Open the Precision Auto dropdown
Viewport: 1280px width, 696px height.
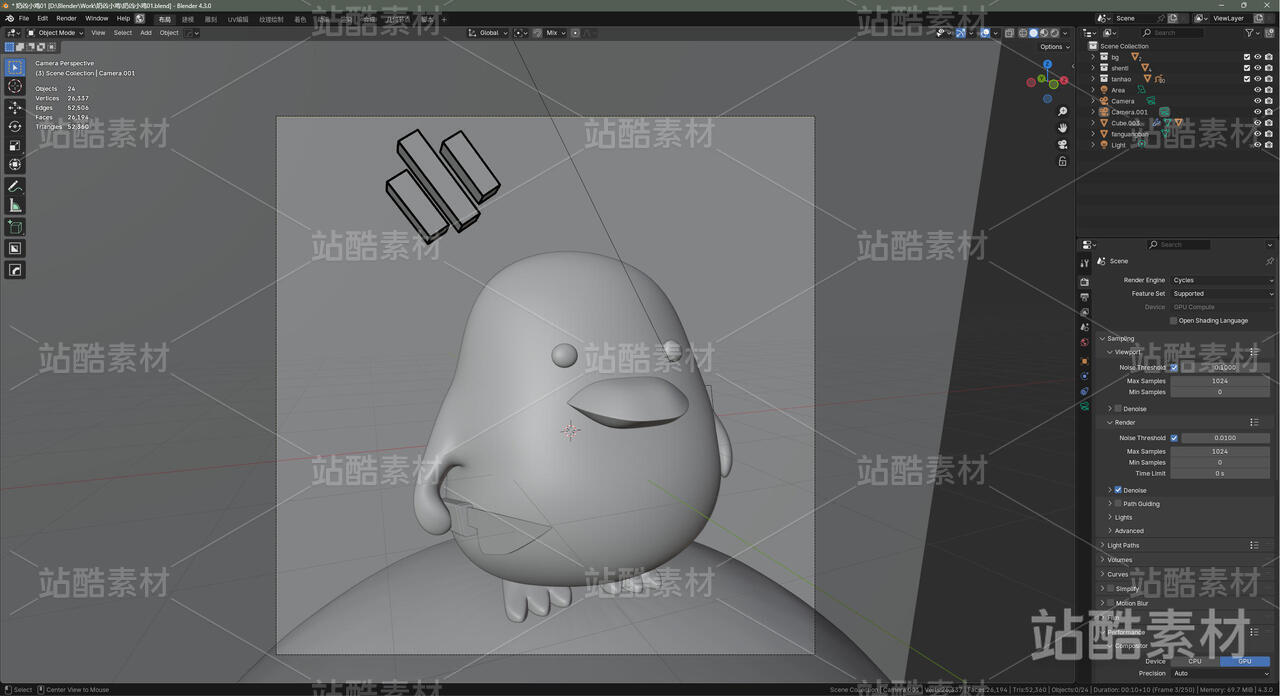point(1220,673)
